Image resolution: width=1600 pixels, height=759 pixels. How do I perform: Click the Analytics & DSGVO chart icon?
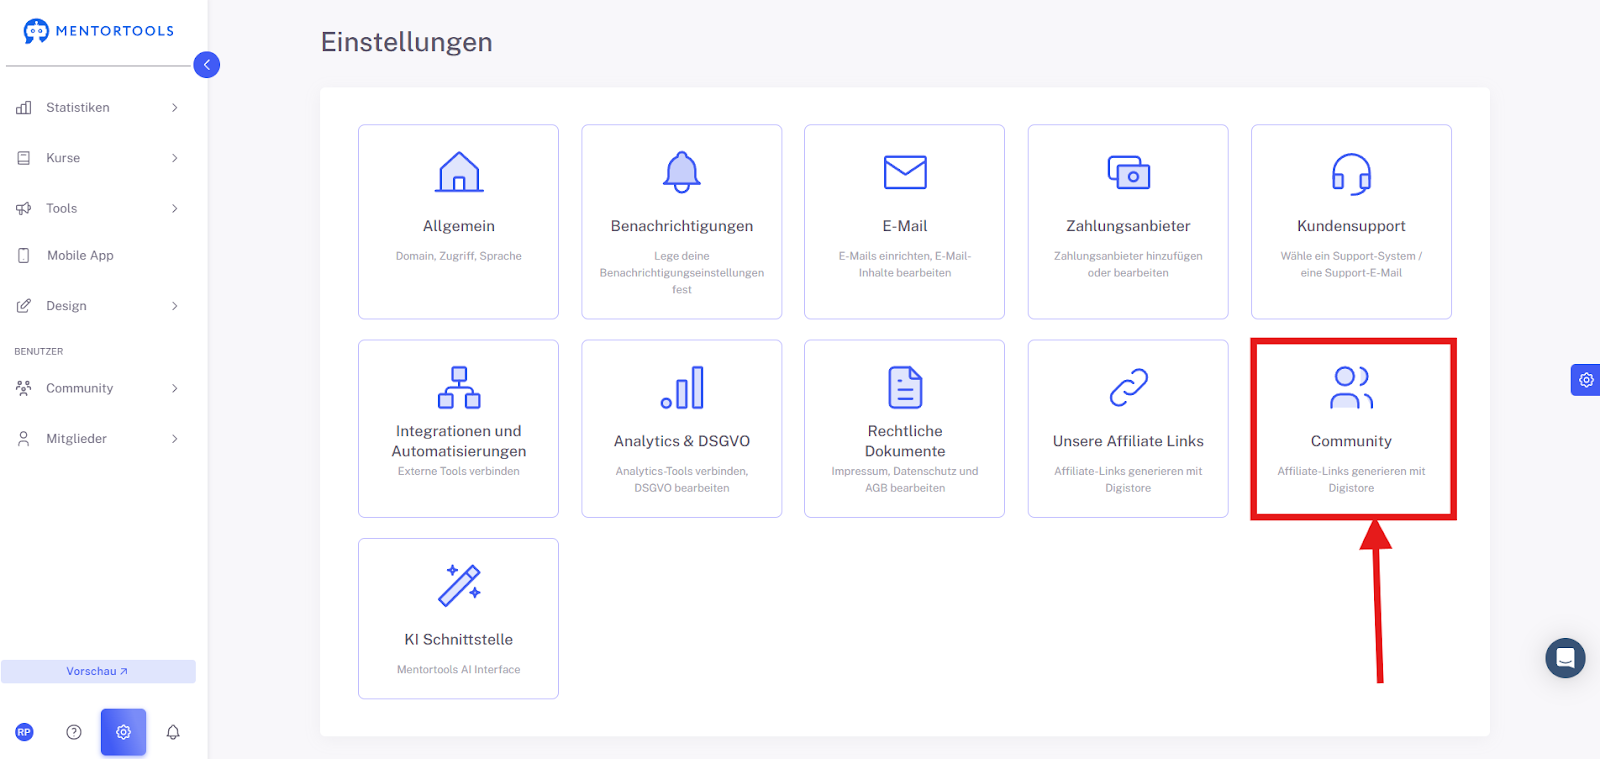point(682,387)
